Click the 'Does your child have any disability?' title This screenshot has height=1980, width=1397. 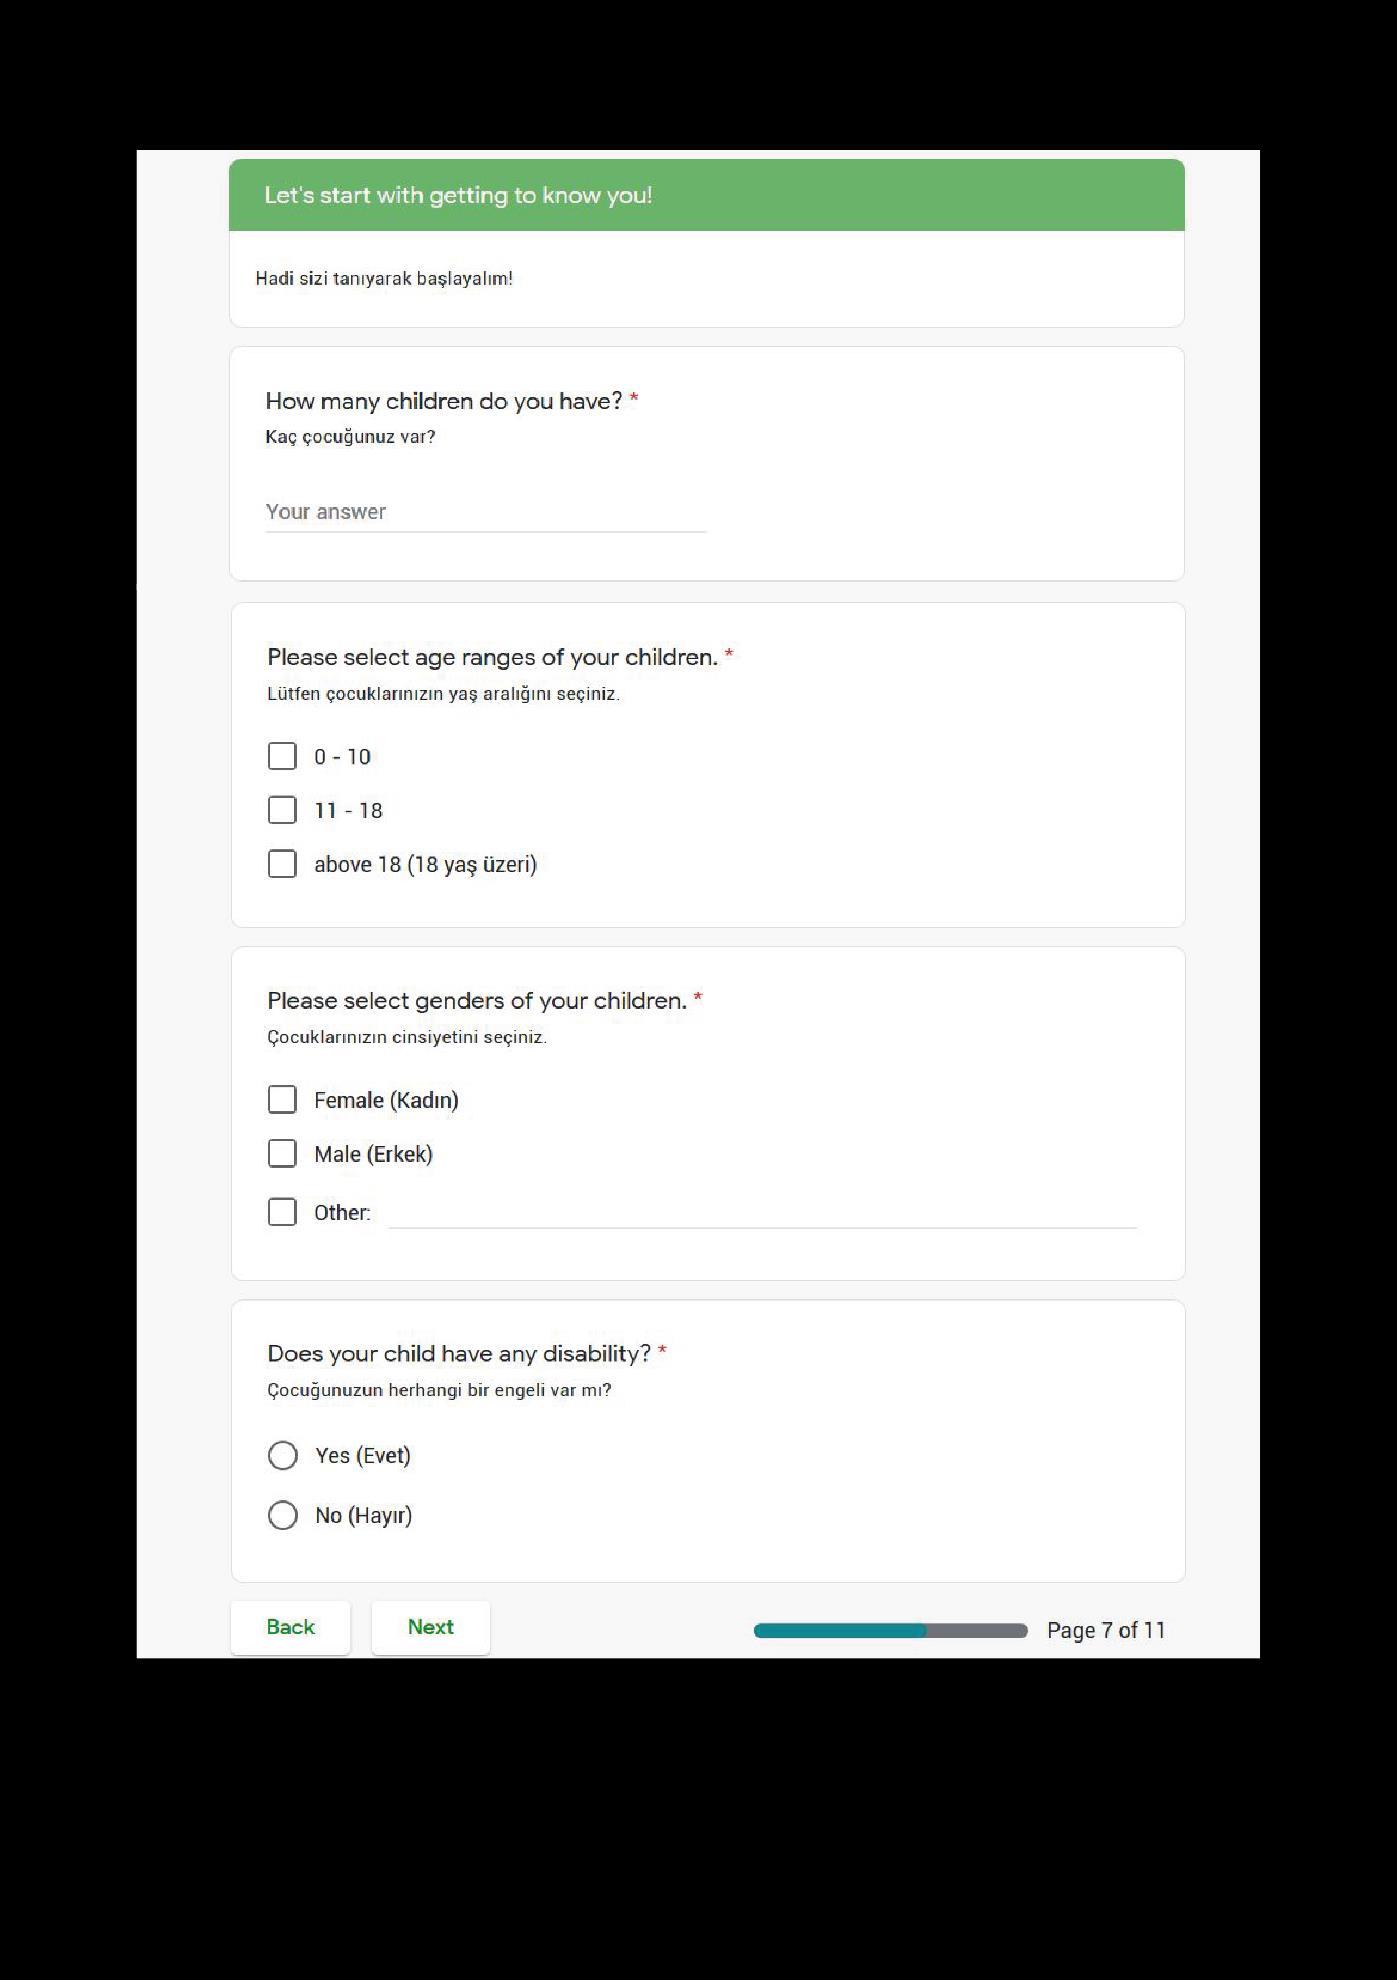pos(459,1354)
